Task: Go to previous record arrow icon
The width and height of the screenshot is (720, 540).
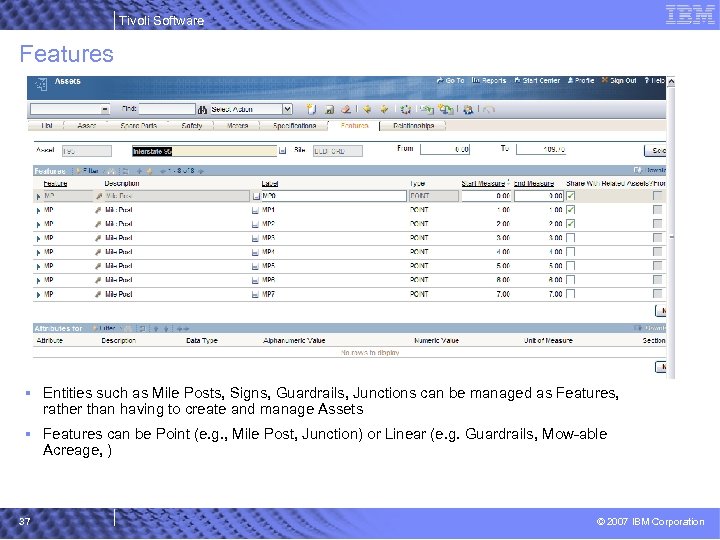Action: (366, 109)
